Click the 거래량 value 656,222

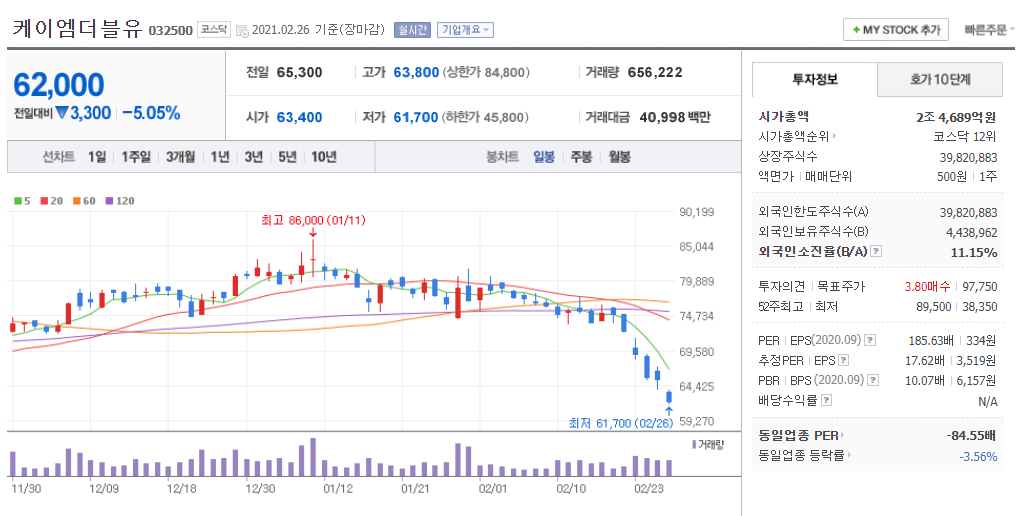point(655,73)
